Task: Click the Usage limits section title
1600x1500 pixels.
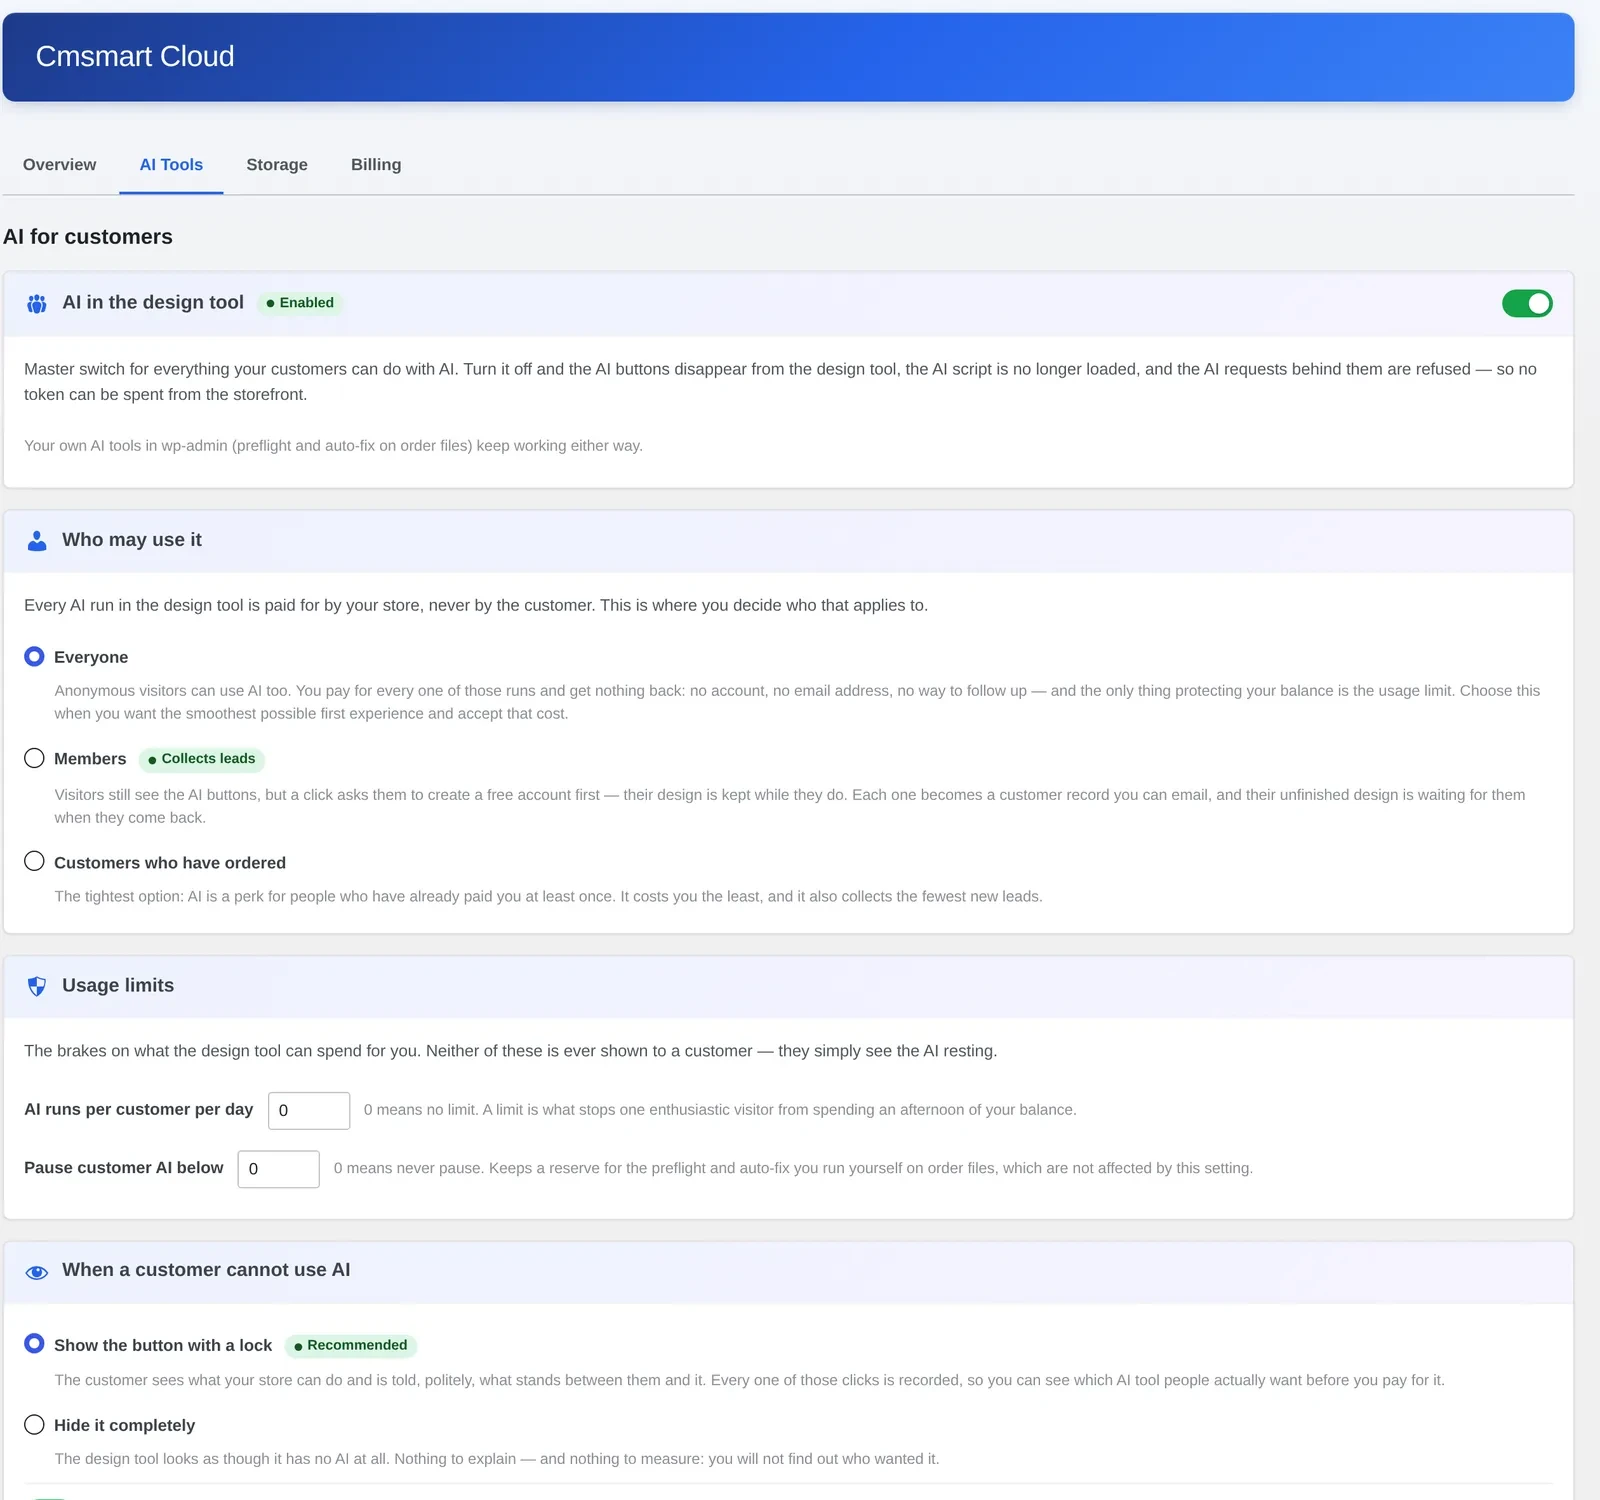Action: pyautogui.click(x=118, y=985)
